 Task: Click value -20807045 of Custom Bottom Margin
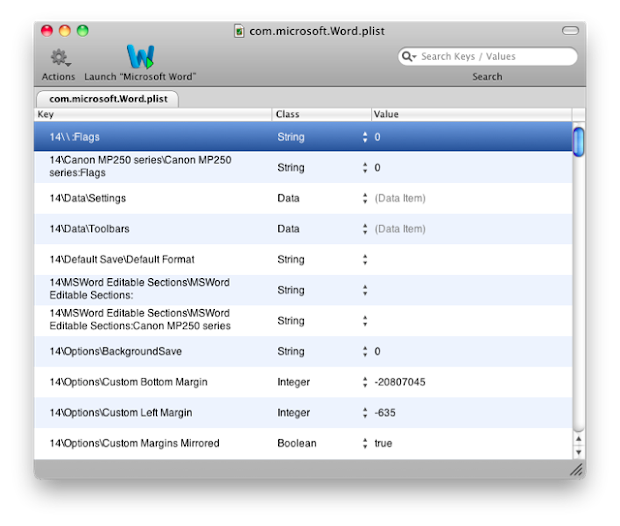point(400,382)
